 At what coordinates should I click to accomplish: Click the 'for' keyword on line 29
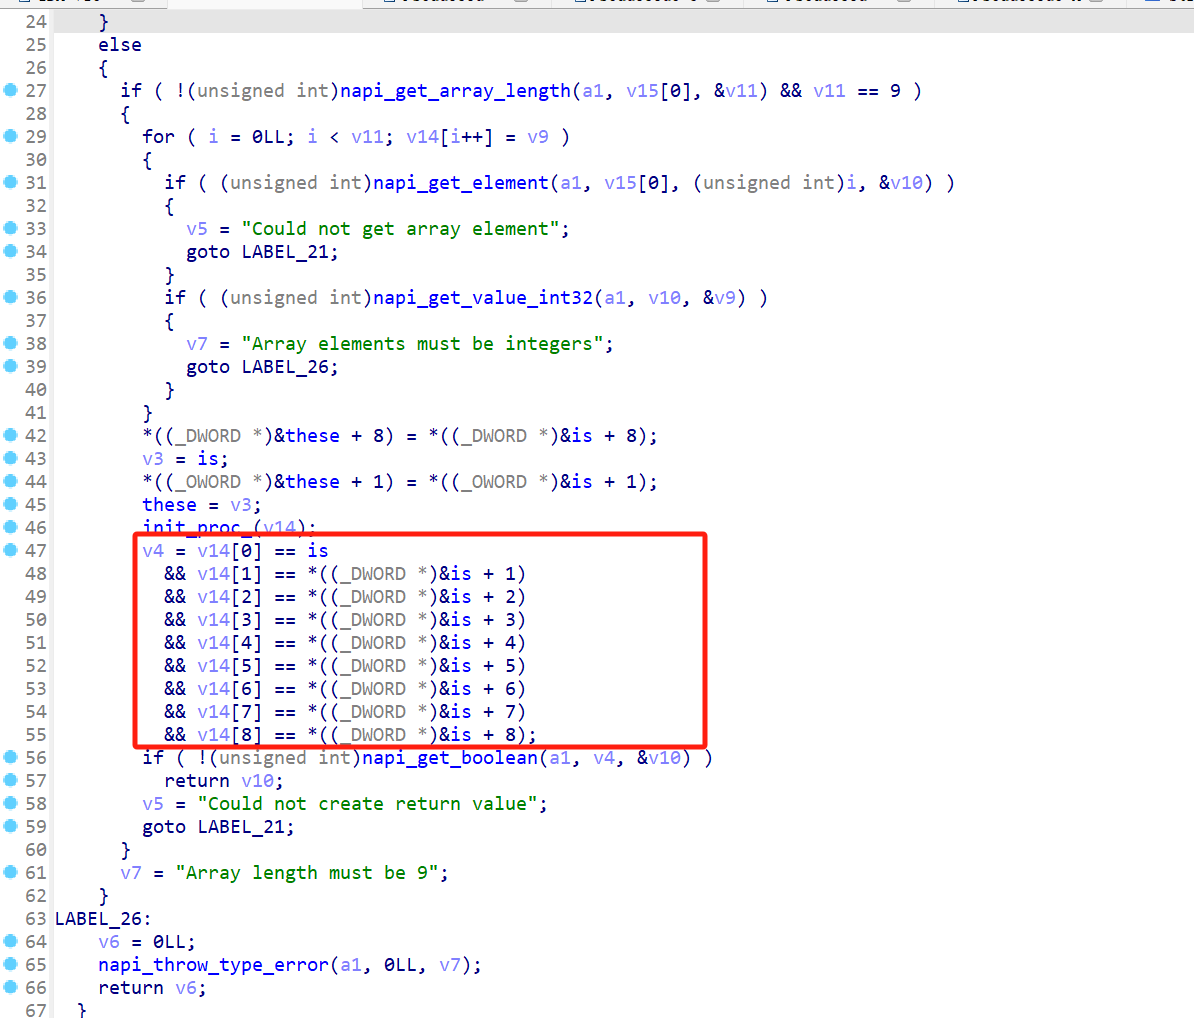click(158, 137)
